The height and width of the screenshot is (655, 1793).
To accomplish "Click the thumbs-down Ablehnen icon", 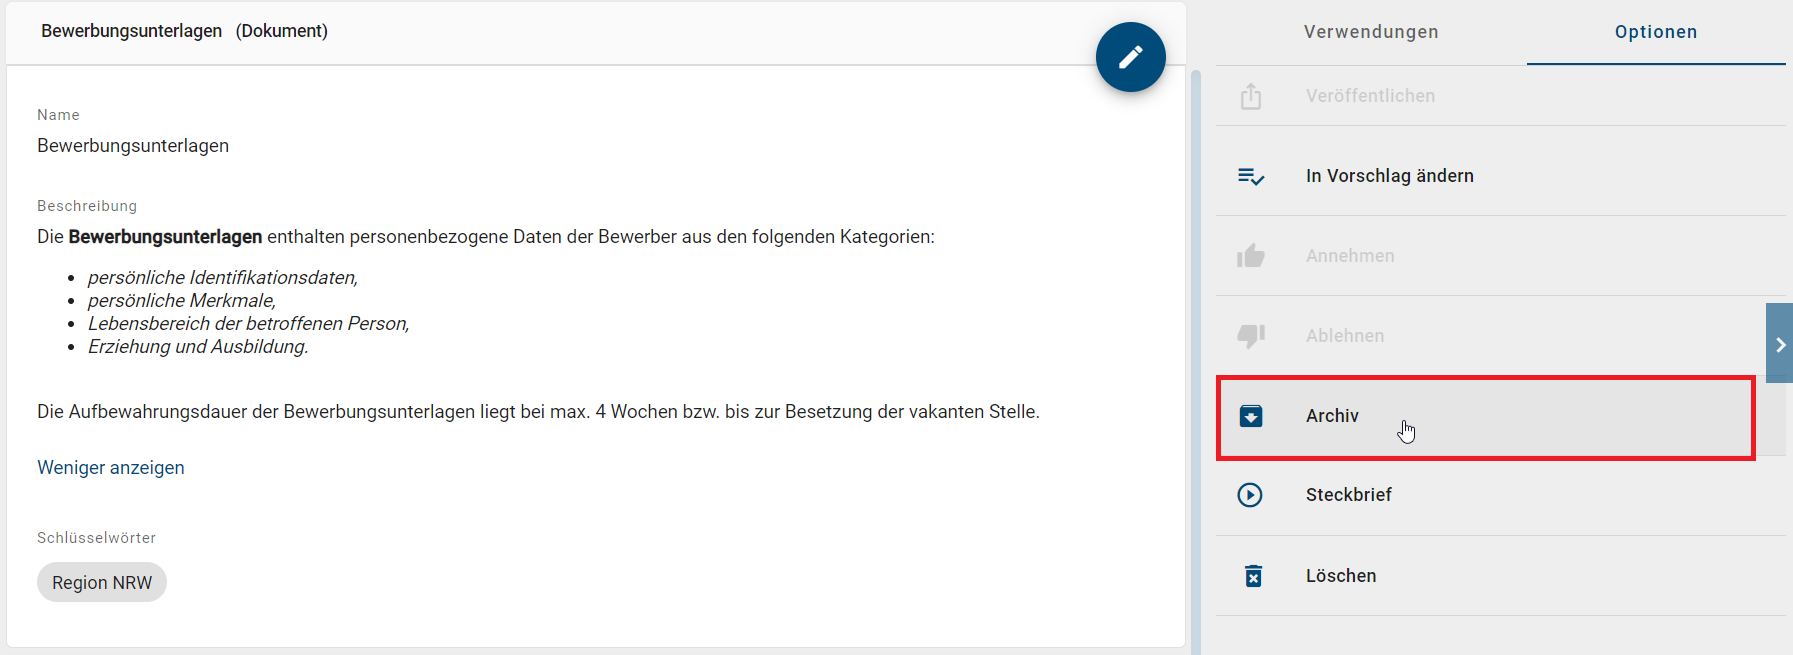I will click(1251, 336).
